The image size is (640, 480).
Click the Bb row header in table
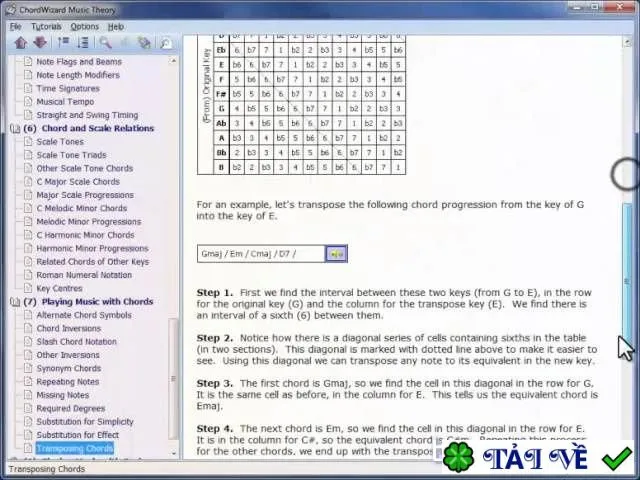coord(221,153)
